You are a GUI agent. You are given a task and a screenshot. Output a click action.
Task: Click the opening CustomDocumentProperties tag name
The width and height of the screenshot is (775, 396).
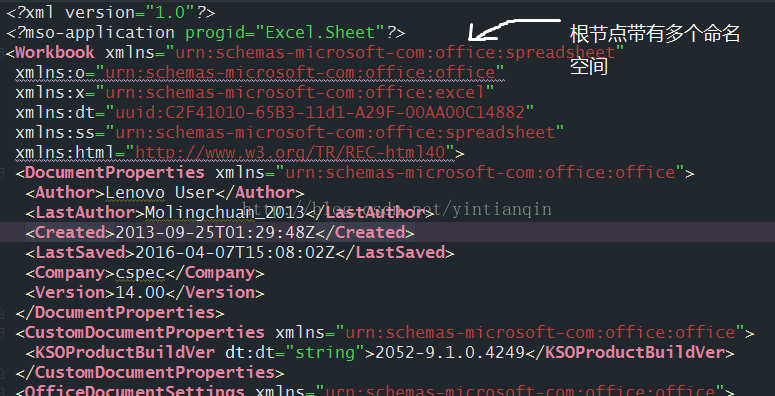[145, 333]
